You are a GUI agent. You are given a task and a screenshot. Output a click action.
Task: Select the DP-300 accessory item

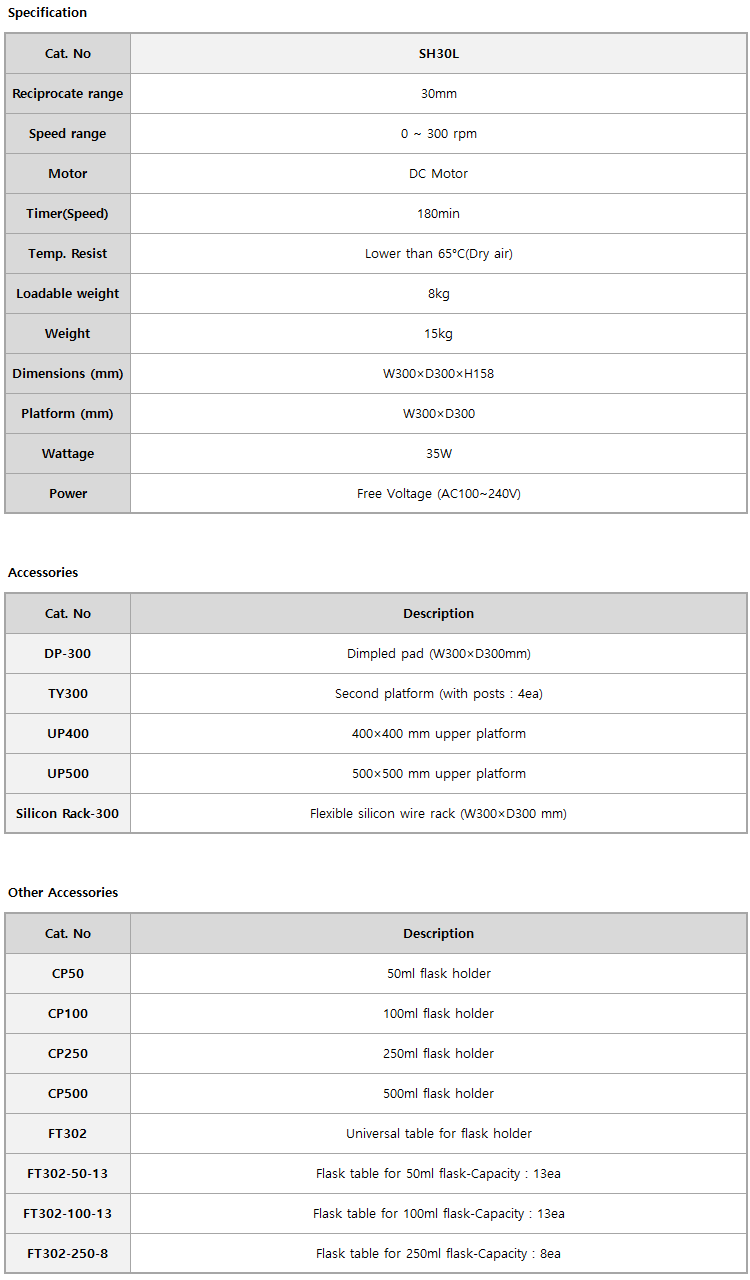click(68, 654)
